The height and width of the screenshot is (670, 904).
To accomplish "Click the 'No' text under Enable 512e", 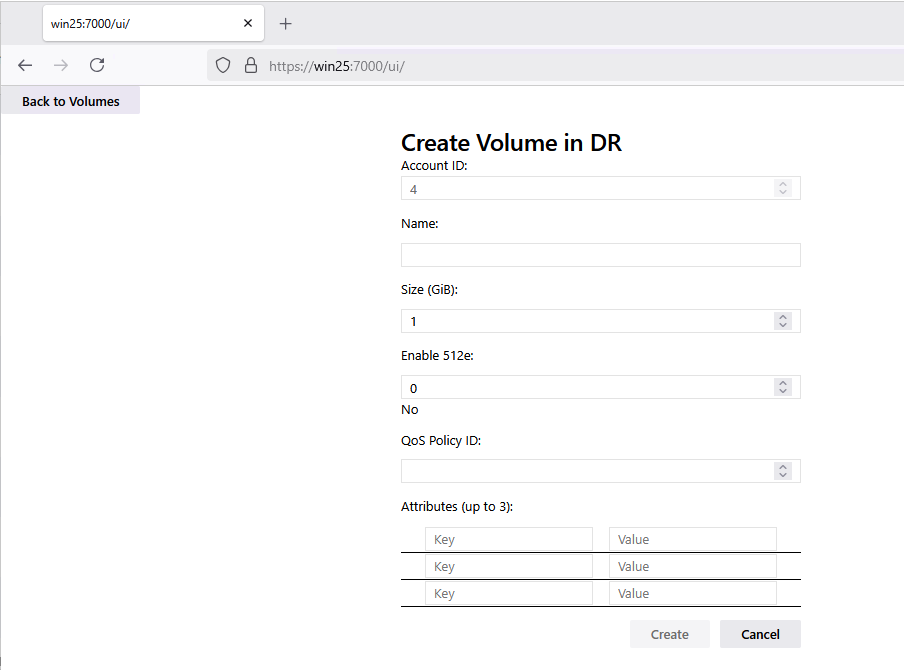I will pyautogui.click(x=409, y=410).
